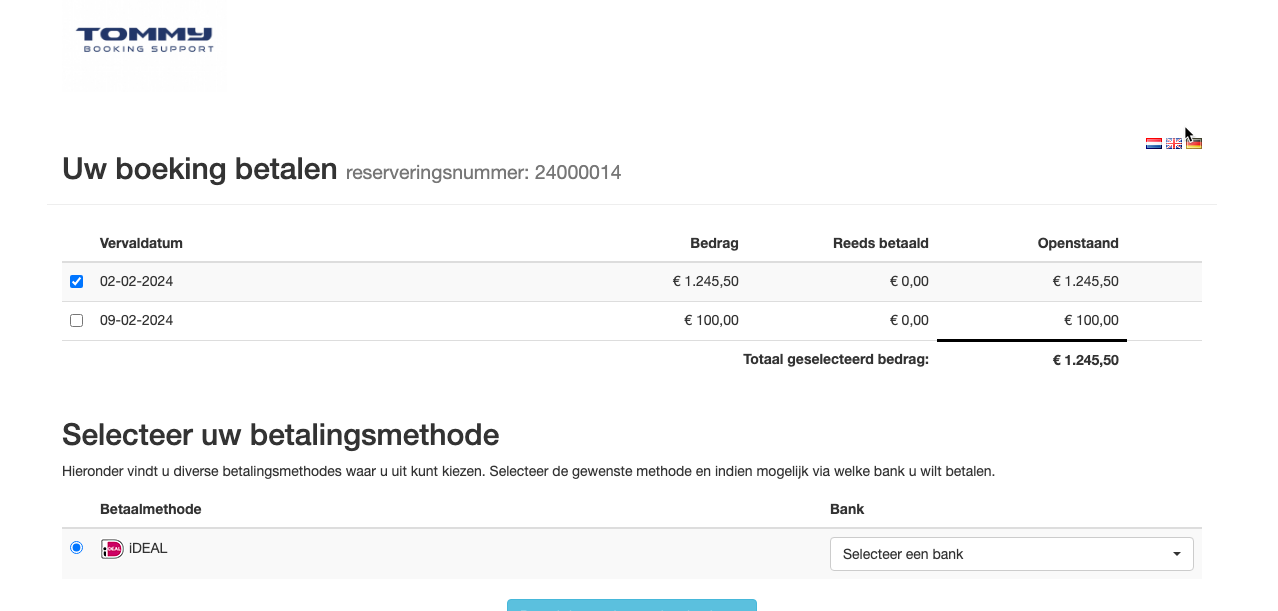The image size is (1278, 611).
Task: Click the bank dropdown arrow caret
Action: (1176, 555)
